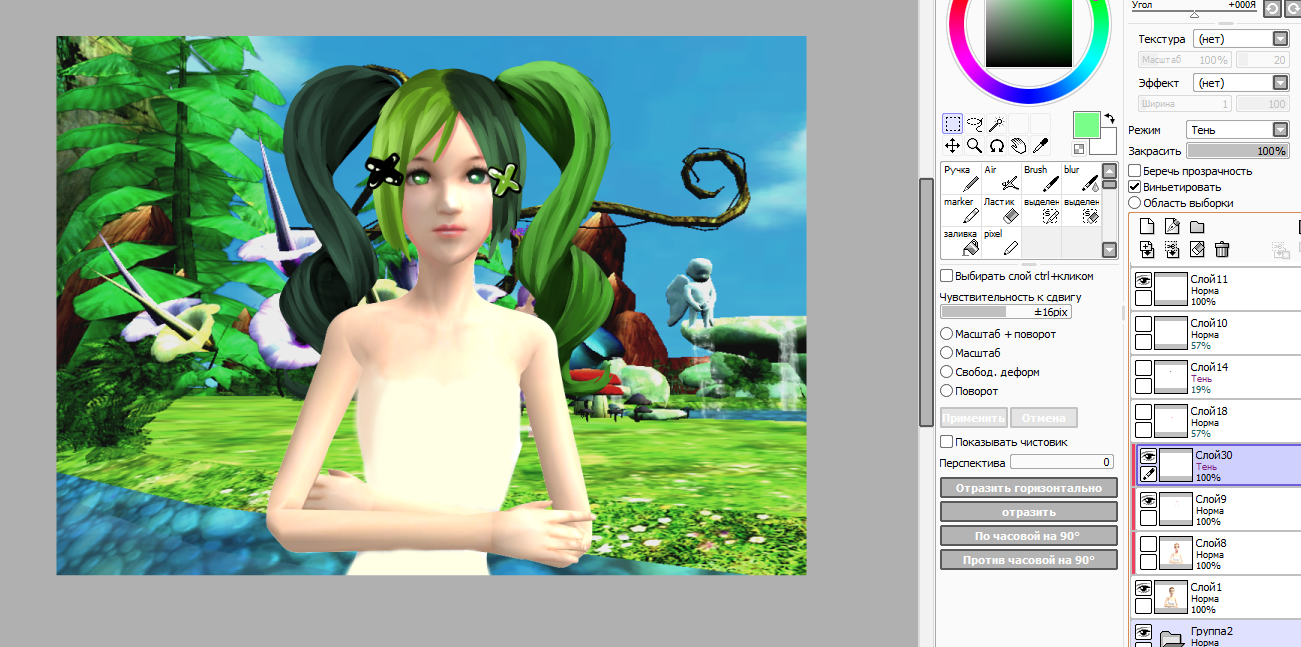Click the green foreground color swatch
The image size is (1301, 647).
point(1085,124)
